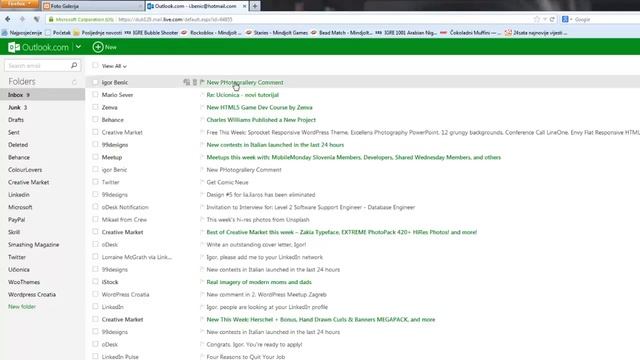Click the search magnifier icon
Viewport: 640px width, 360px height.
tap(74, 65)
